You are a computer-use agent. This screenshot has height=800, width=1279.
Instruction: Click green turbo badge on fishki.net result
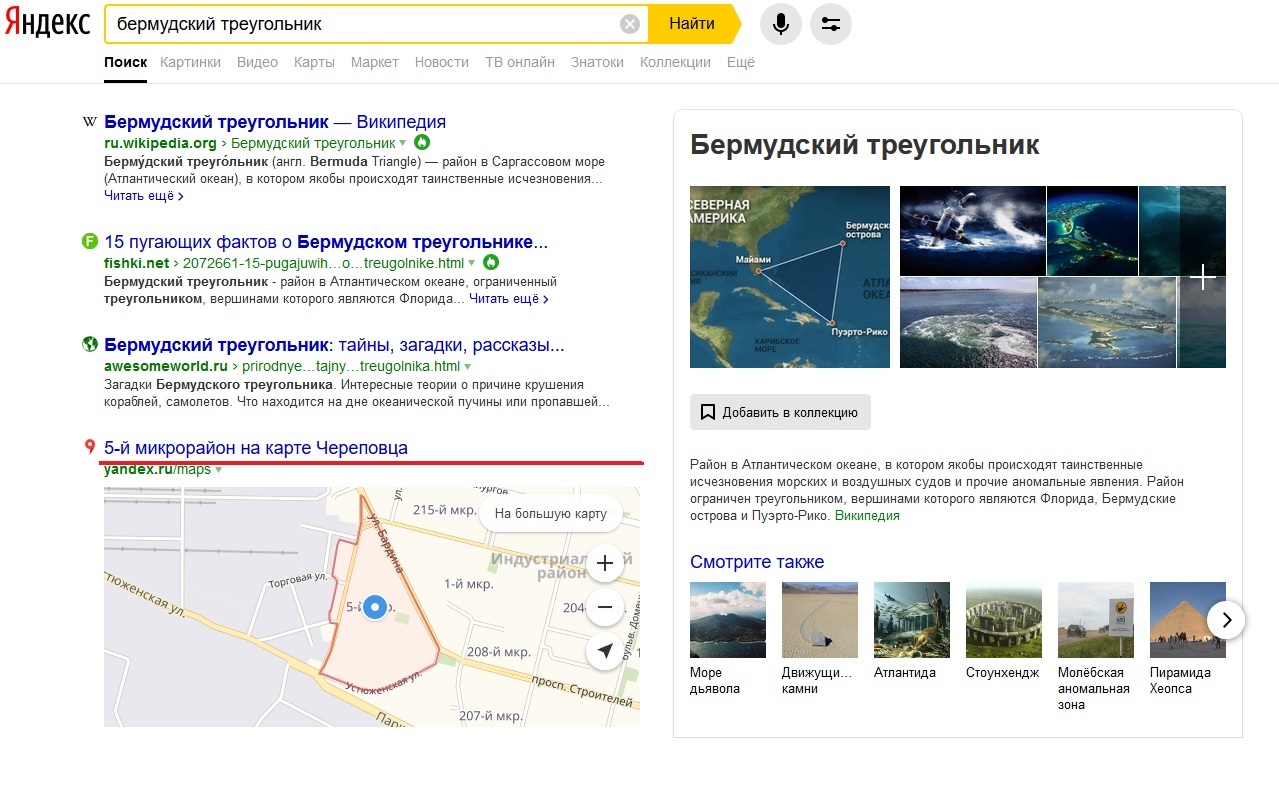coord(491,263)
